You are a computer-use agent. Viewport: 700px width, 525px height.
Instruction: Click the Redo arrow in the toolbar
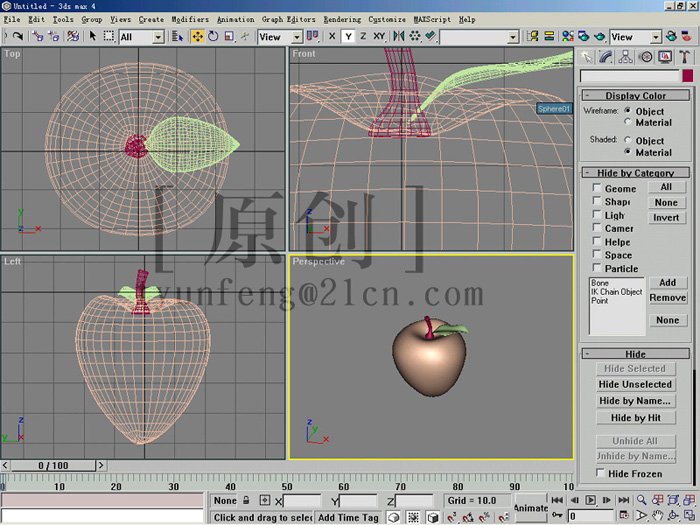point(18,36)
